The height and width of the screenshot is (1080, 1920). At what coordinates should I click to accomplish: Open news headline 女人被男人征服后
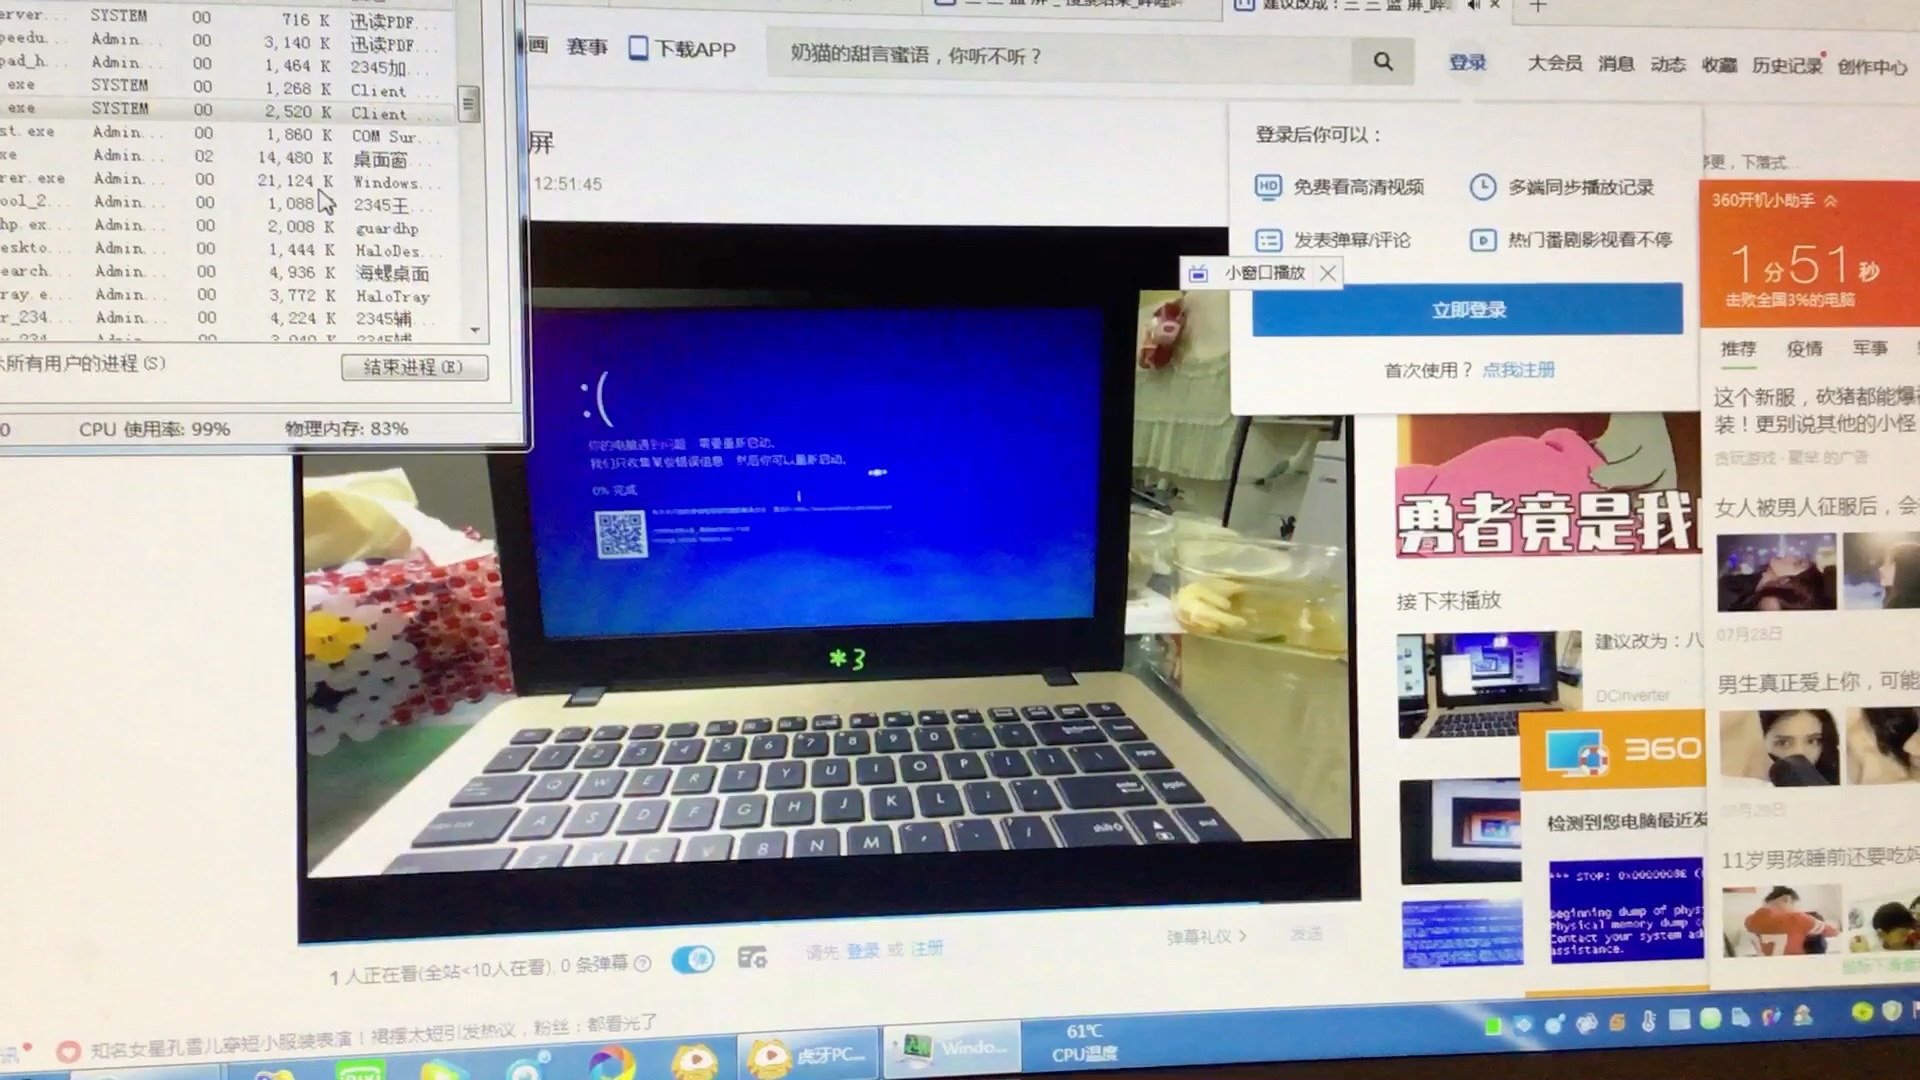(x=1817, y=507)
